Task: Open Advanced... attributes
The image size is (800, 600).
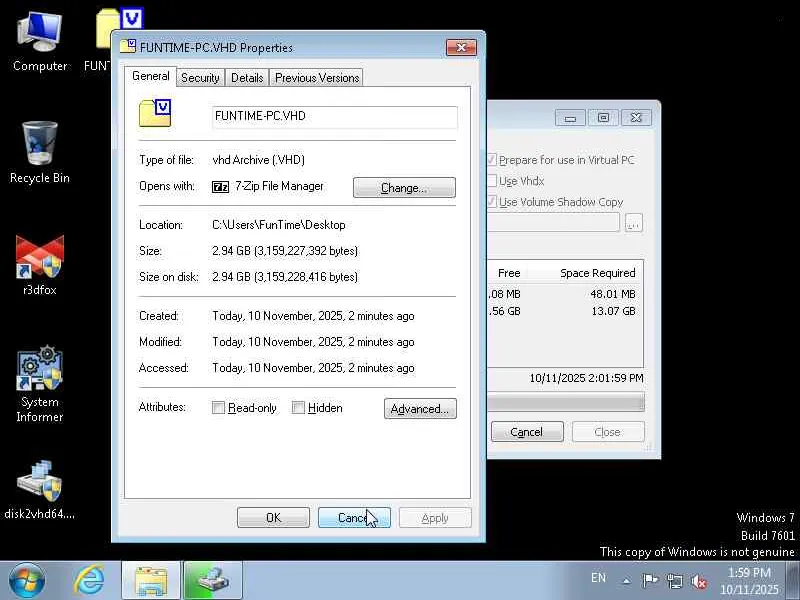Action: point(420,409)
